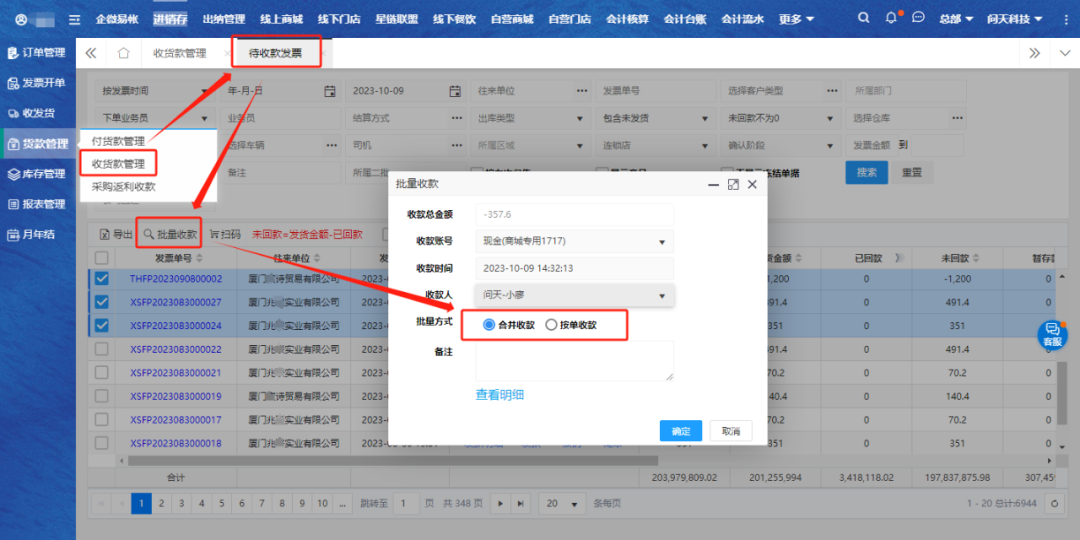Image resolution: width=1080 pixels, height=540 pixels.
Task: Switch to the 收货款管理 tab
Action: pos(180,53)
